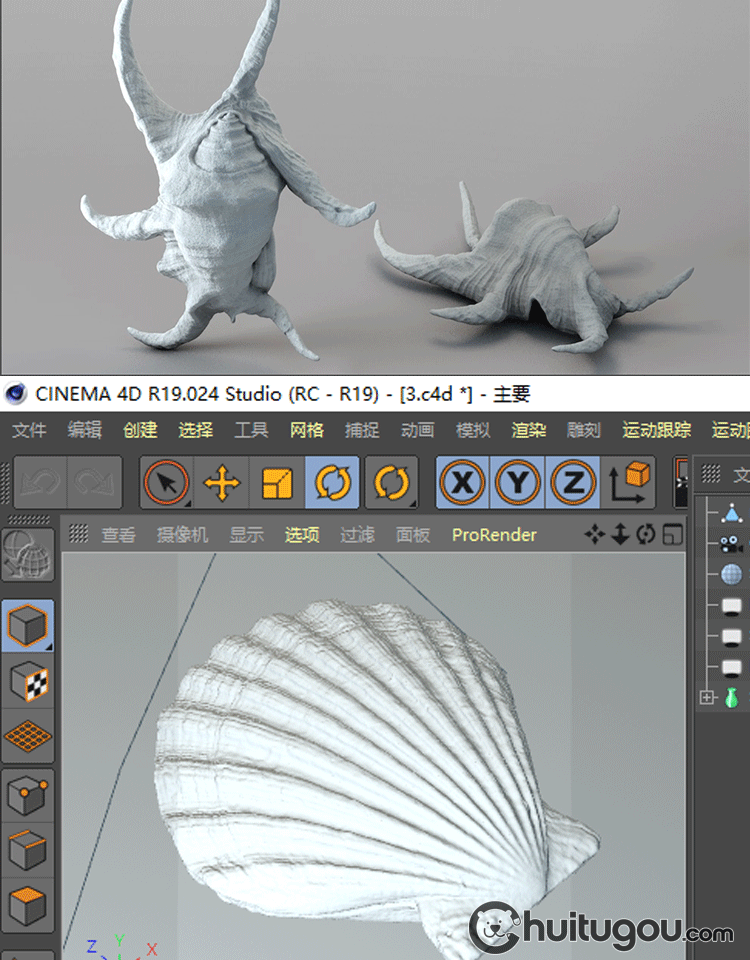Image resolution: width=750 pixels, height=960 pixels.
Task: Toggle Z axis lock
Action: pos(573,484)
